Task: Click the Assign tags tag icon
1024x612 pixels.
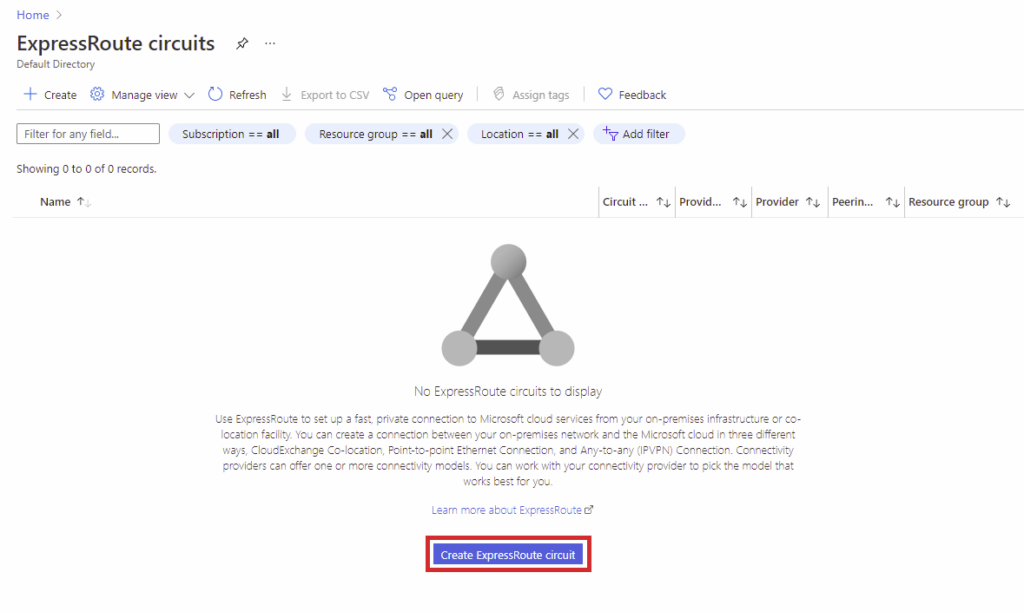Action: pos(499,94)
